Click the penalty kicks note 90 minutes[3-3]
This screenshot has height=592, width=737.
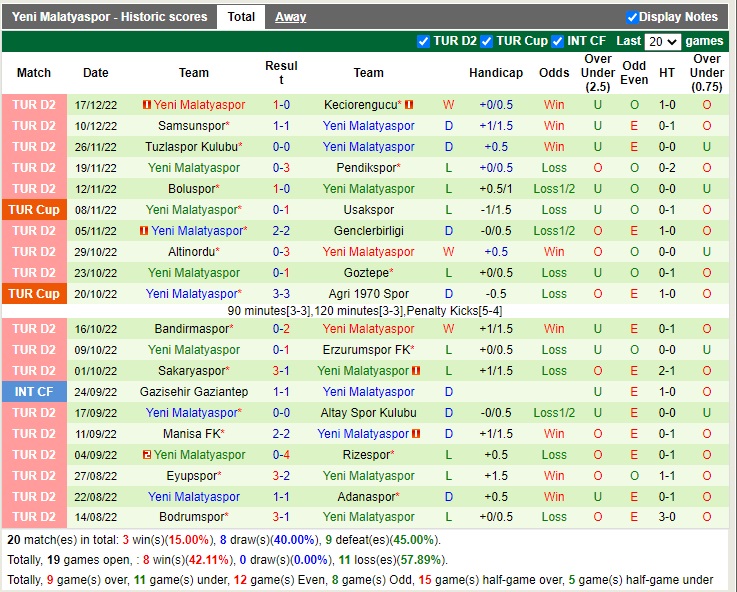click(x=365, y=311)
